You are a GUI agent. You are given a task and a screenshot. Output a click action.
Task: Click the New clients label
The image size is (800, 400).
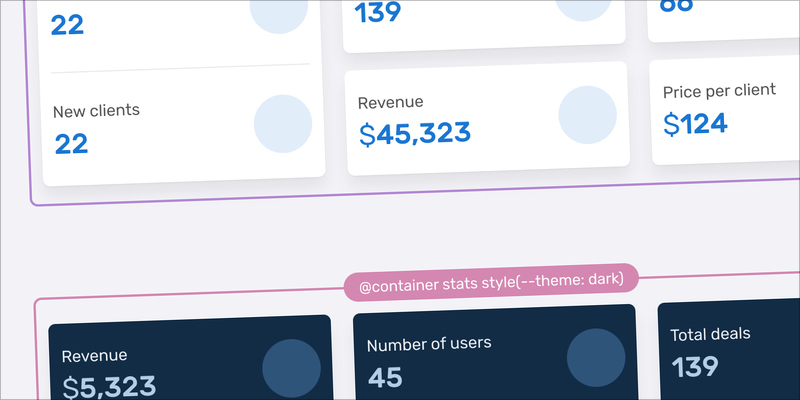point(96,111)
